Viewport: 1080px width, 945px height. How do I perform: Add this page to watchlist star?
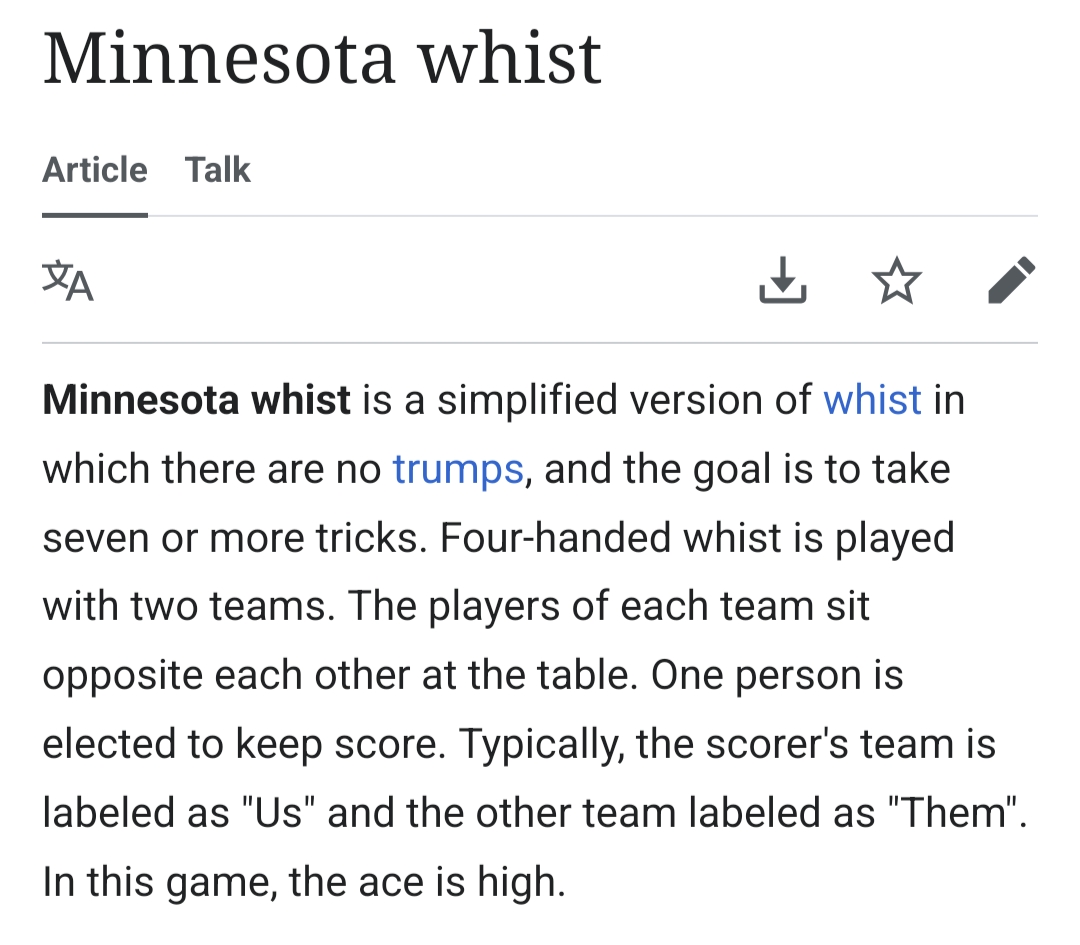coord(897,280)
